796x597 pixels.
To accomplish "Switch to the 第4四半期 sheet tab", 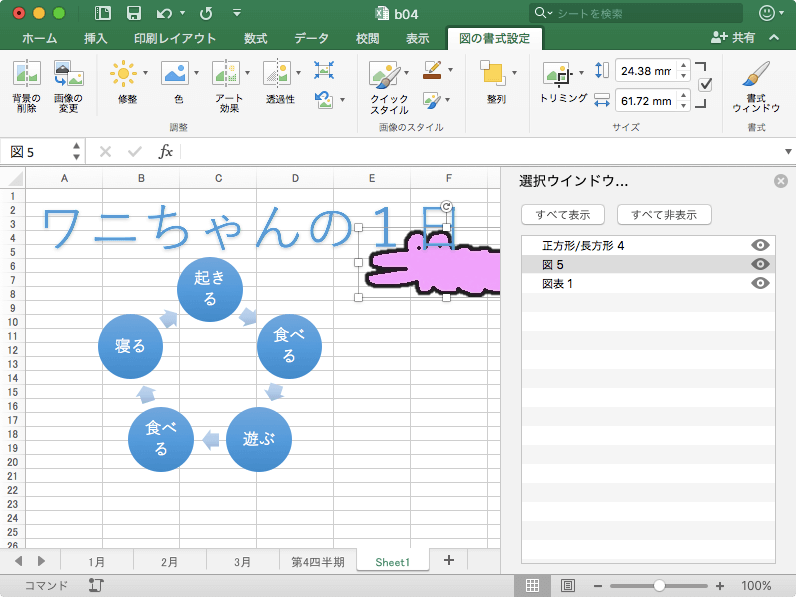I will pos(318,561).
